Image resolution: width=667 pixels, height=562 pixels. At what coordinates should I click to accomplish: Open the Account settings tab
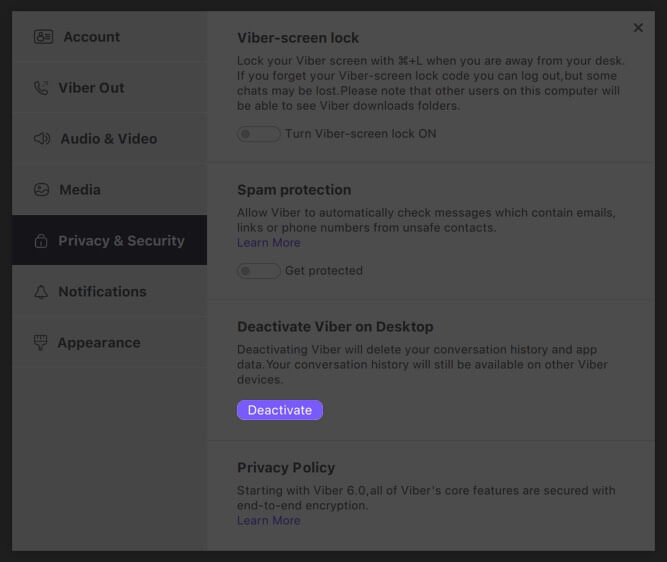coord(109,37)
